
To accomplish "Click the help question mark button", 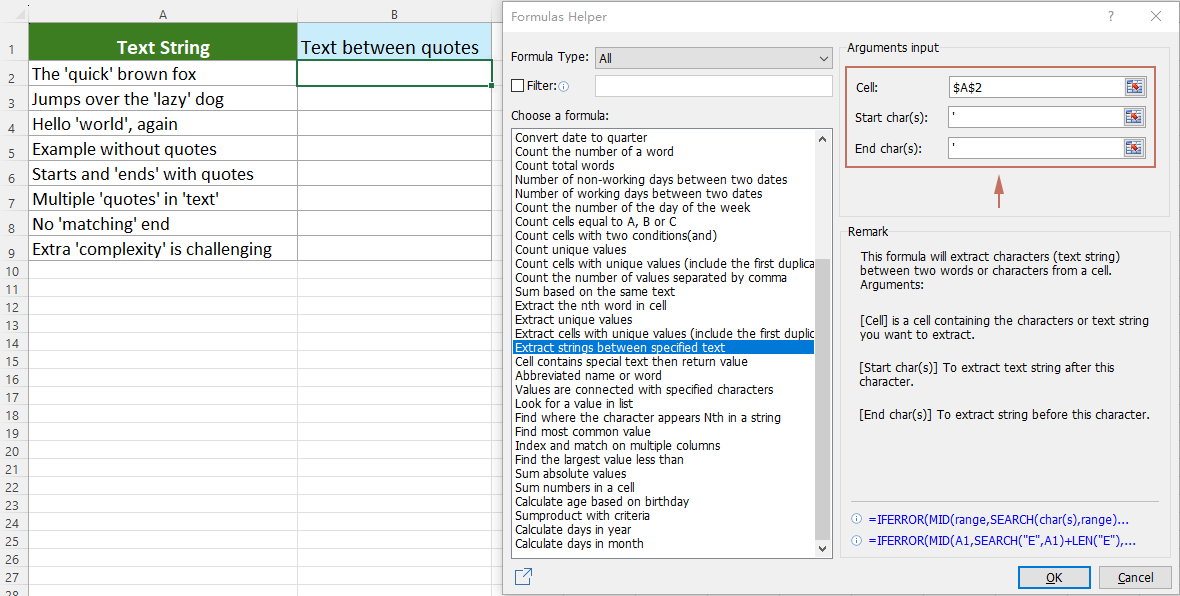I will [1111, 16].
